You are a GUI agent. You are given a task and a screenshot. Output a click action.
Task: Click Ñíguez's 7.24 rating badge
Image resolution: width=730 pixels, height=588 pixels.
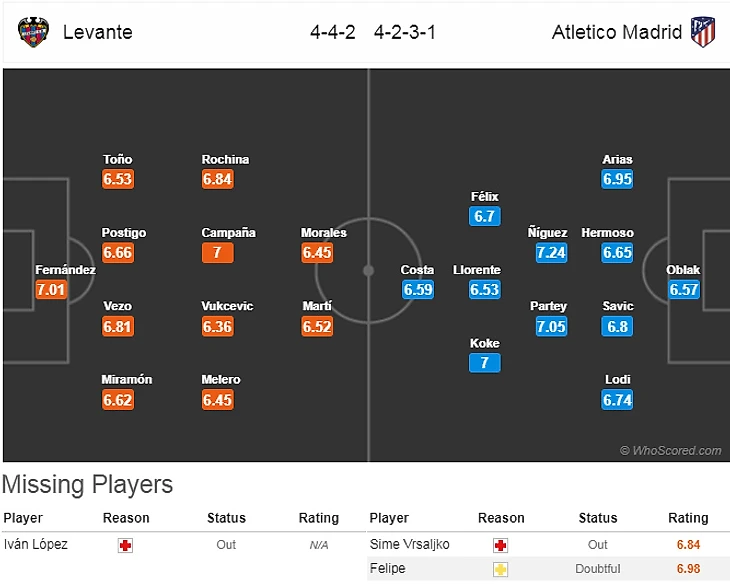pyautogui.click(x=551, y=253)
